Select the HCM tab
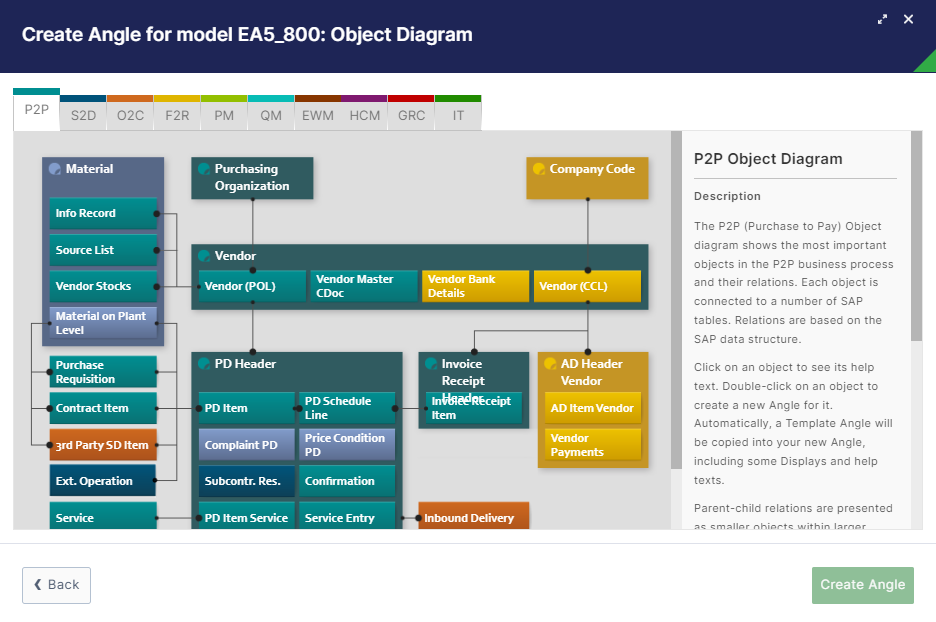This screenshot has width=936, height=622. click(x=365, y=115)
